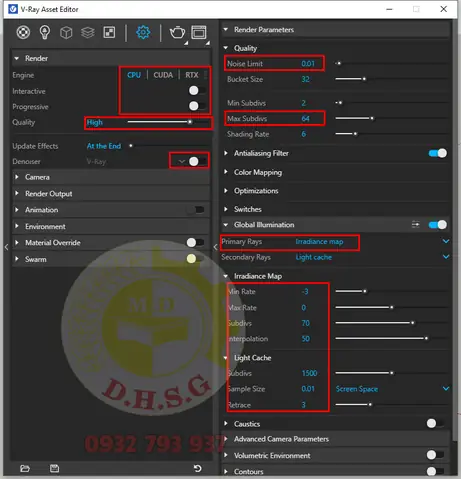
Task: Disable the Antialiasing Filter switch
Action: click(438, 153)
